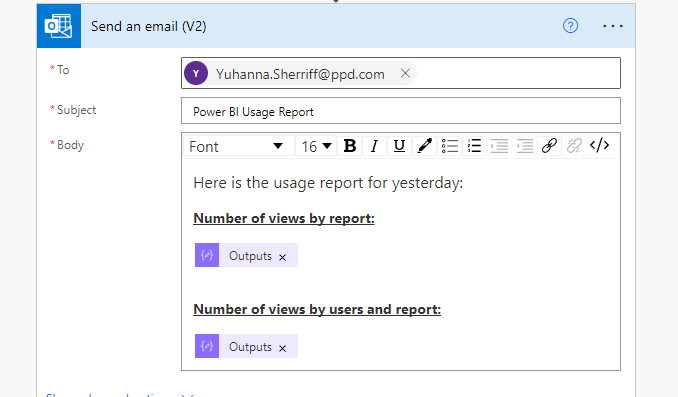The width and height of the screenshot is (678, 397).
Task: Click 'Number of views by report:' heading
Action: [284, 218]
